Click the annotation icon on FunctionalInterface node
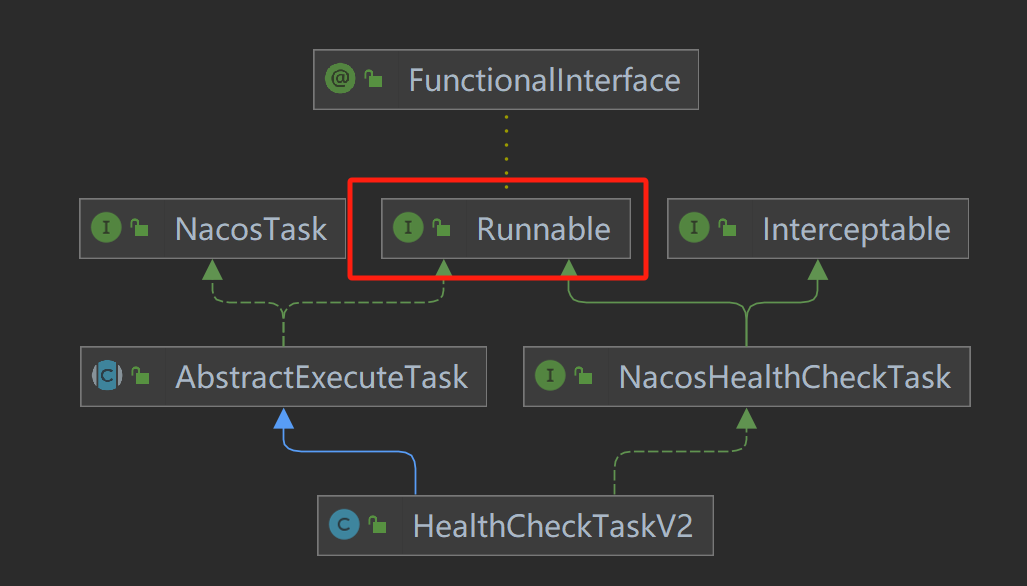Viewport: 1027px width, 586px height. [342, 79]
